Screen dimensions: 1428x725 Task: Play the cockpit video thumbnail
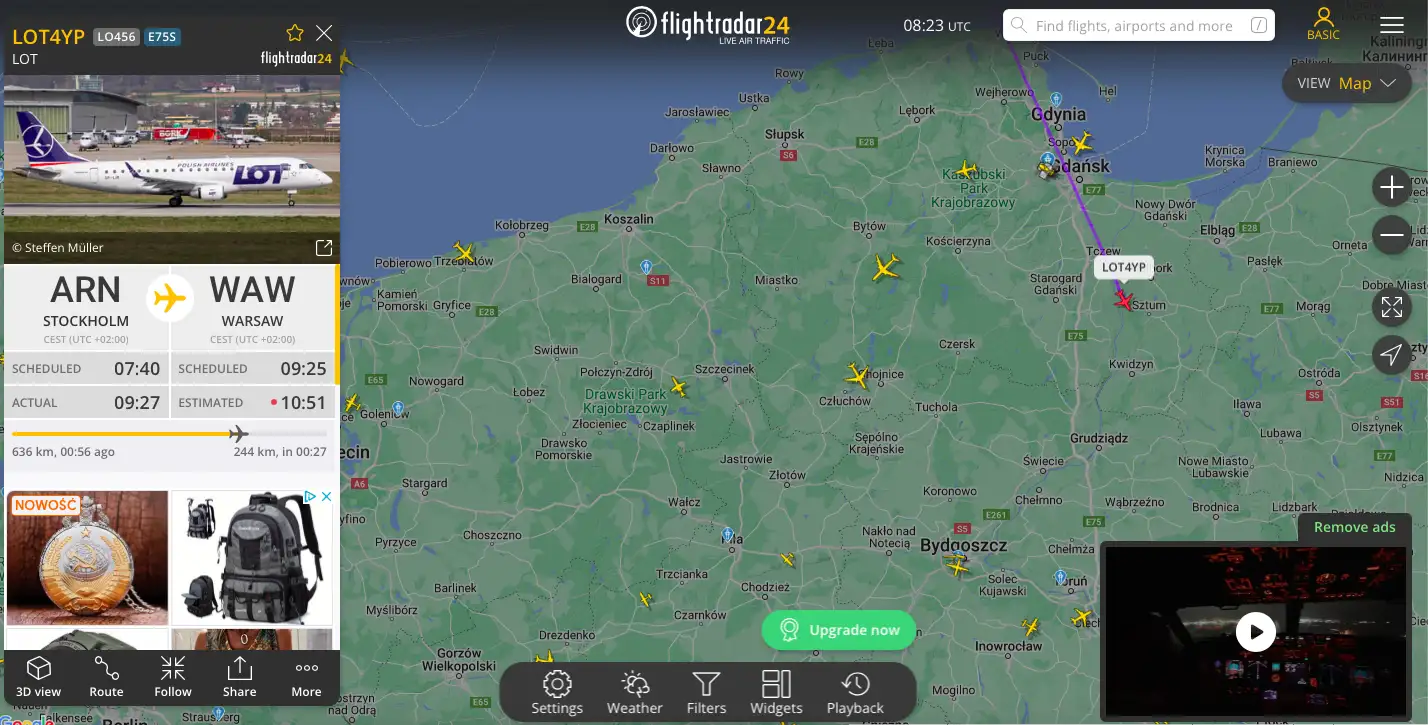pyautogui.click(x=1256, y=632)
